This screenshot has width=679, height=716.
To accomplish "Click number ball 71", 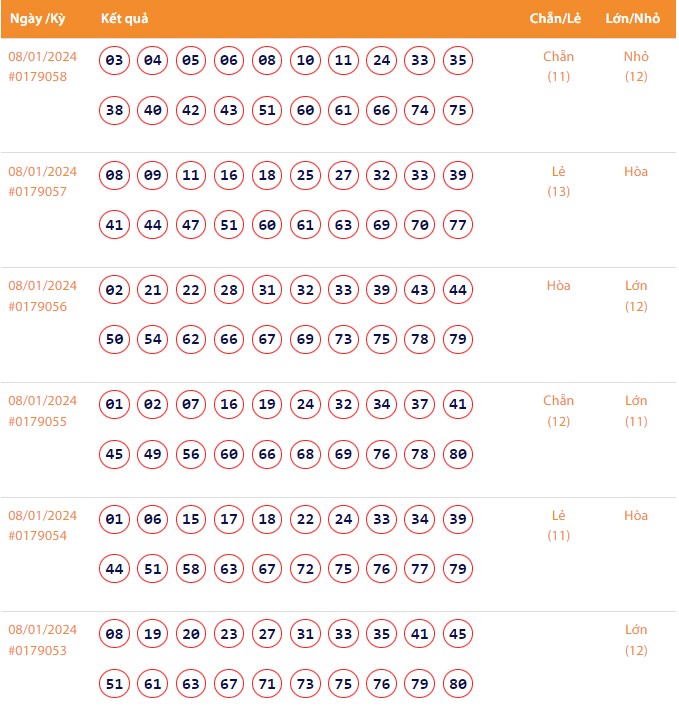I will 267,684.
